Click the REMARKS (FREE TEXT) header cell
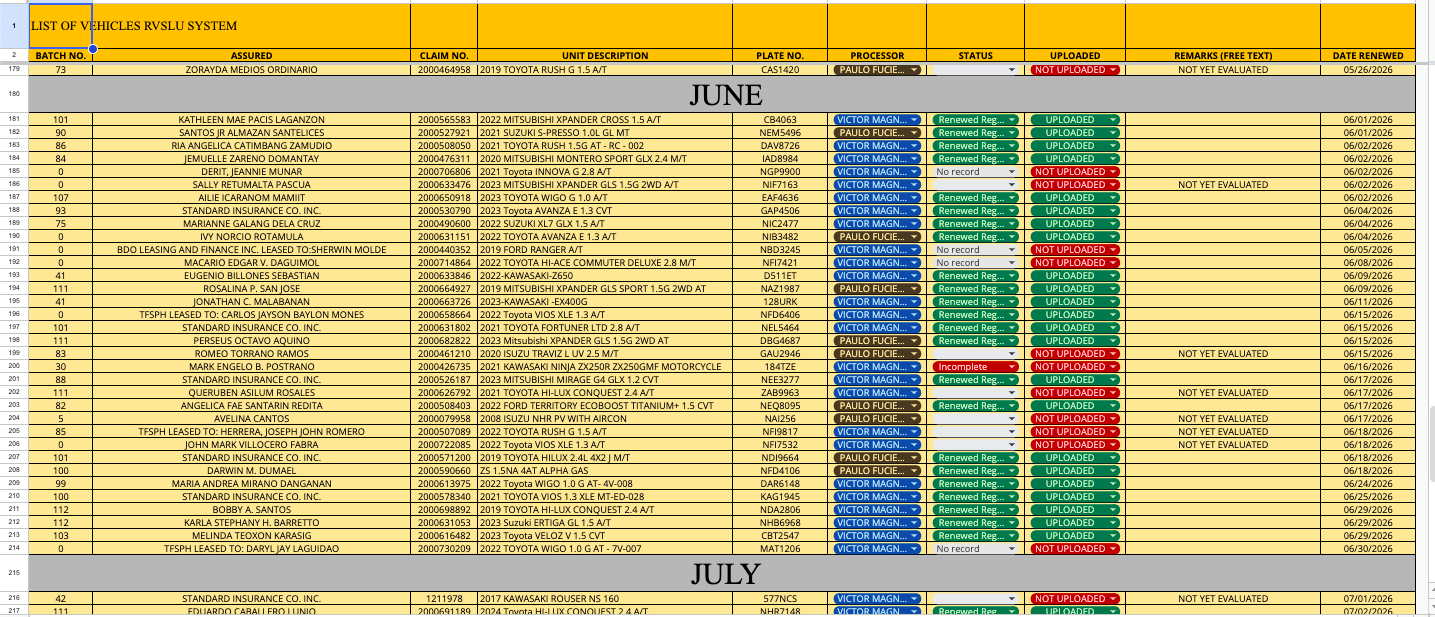Image resolution: width=1435 pixels, height=617 pixels. point(1223,56)
